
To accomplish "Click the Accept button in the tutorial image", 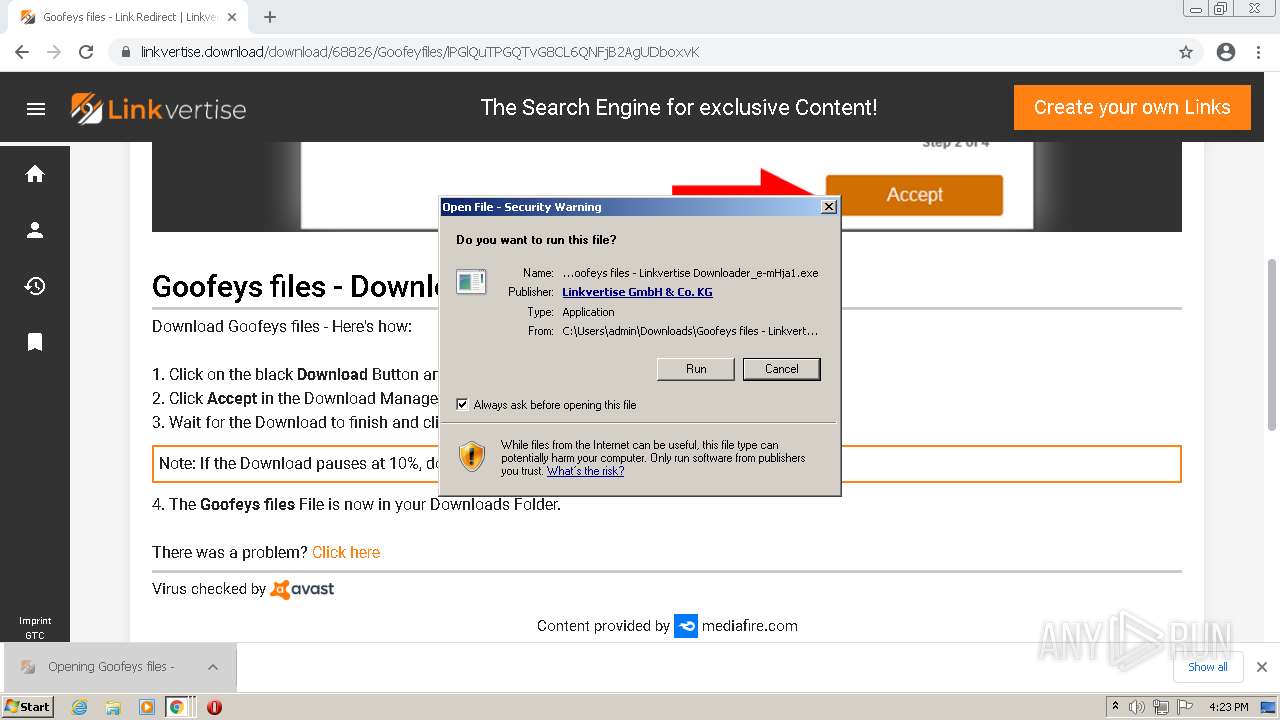I will [x=914, y=195].
